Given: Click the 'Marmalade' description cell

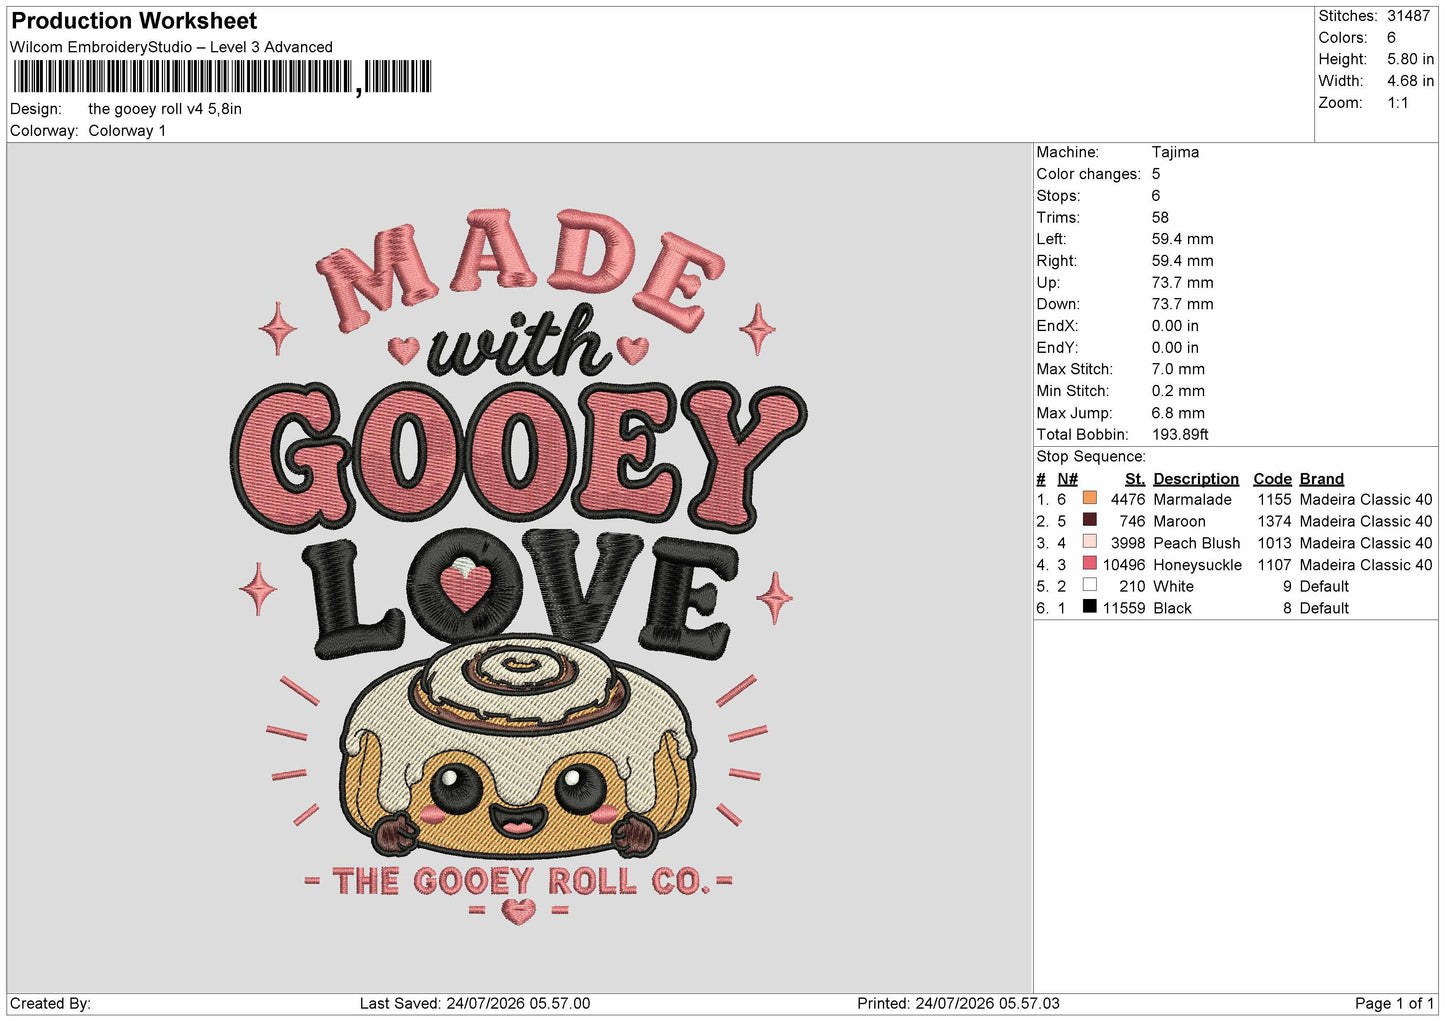Looking at the screenshot, I should point(1192,500).
